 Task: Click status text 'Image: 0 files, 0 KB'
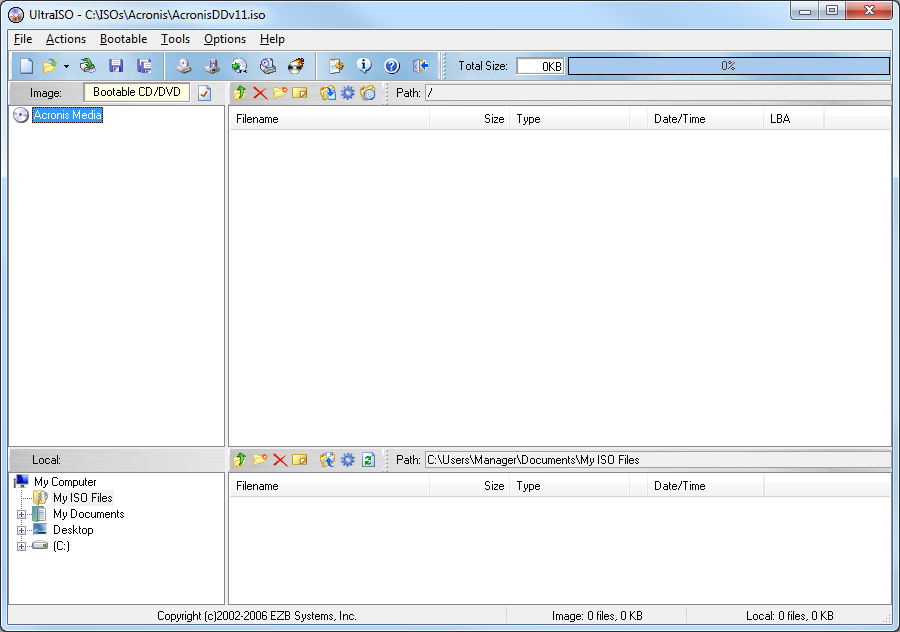tap(597, 616)
